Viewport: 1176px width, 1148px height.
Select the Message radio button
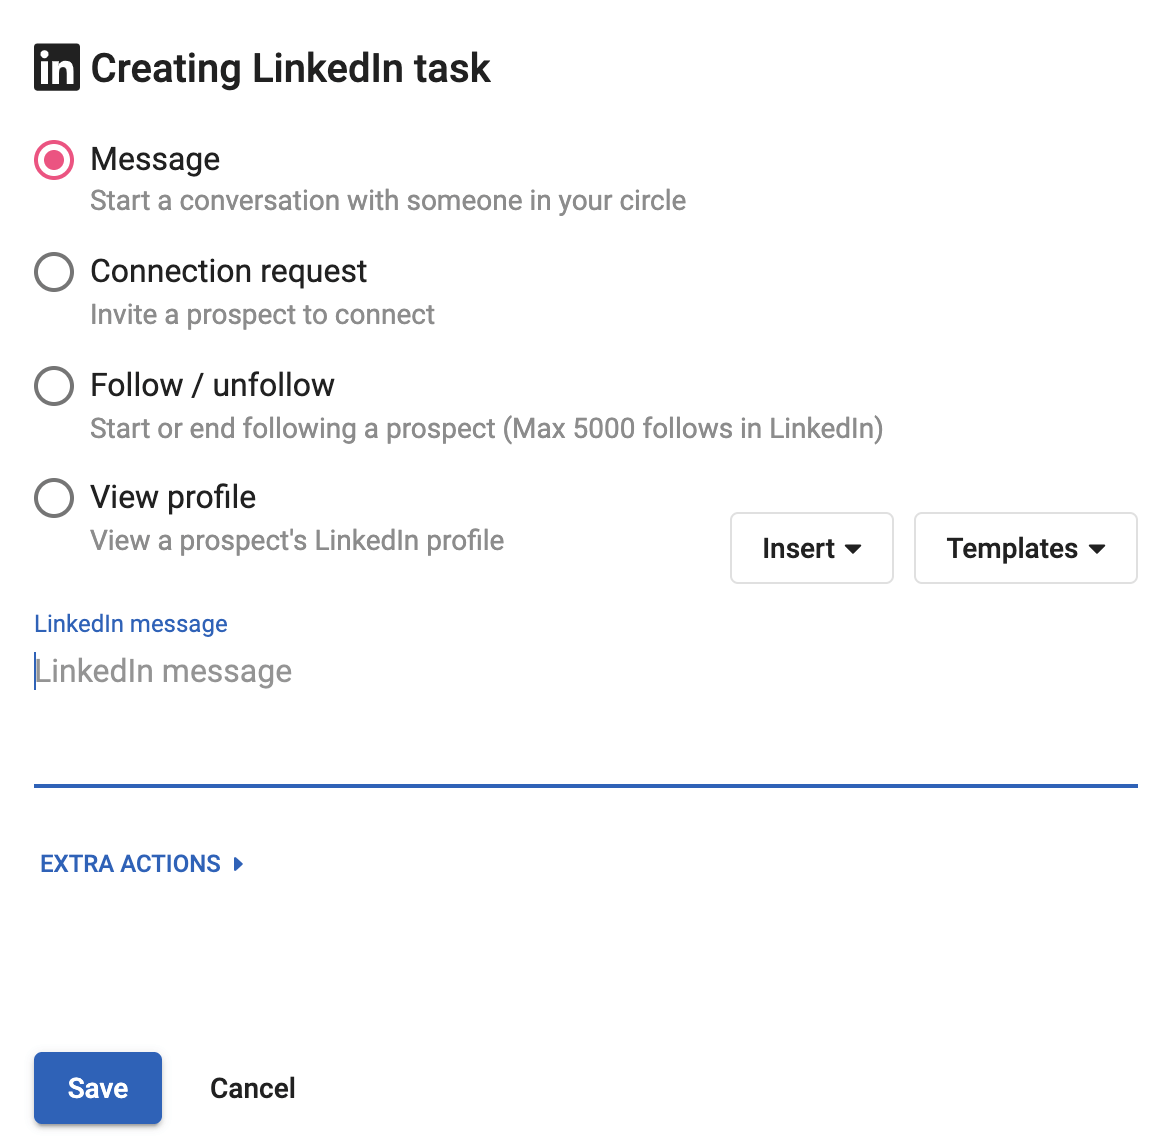pos(54,160)
